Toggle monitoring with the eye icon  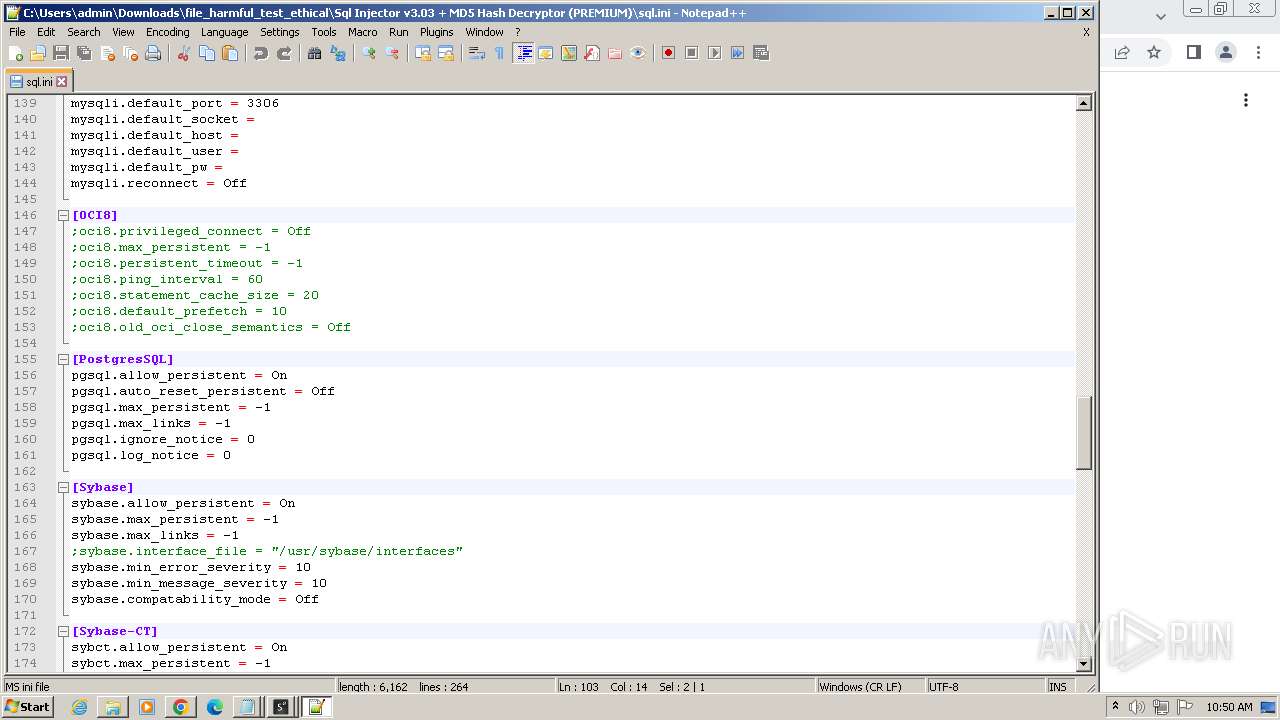(638, 53)
